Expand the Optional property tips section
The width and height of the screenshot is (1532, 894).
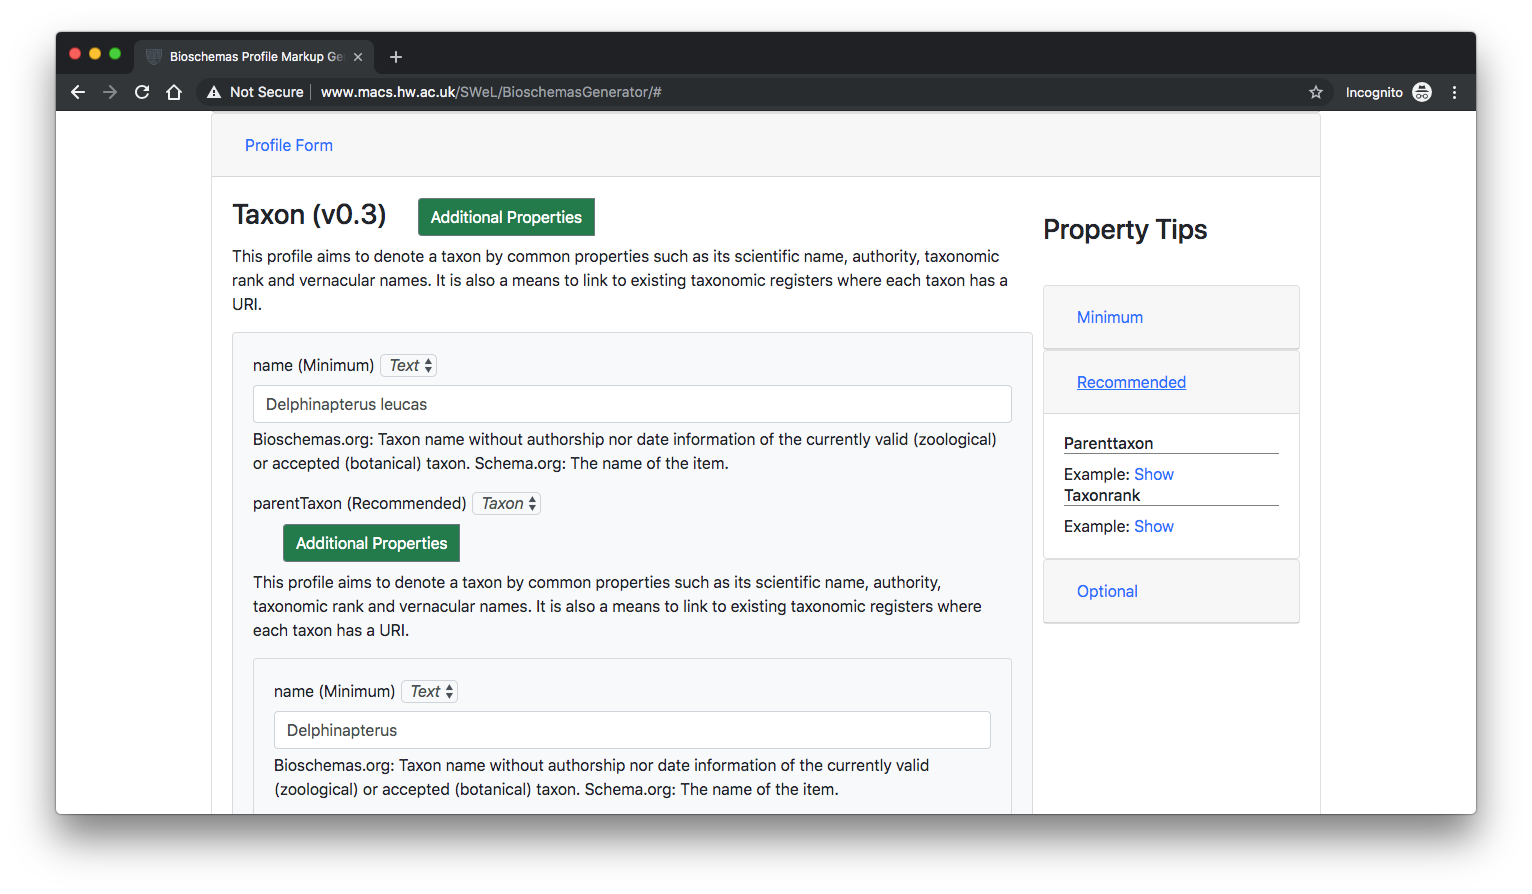click(1107, 591)
